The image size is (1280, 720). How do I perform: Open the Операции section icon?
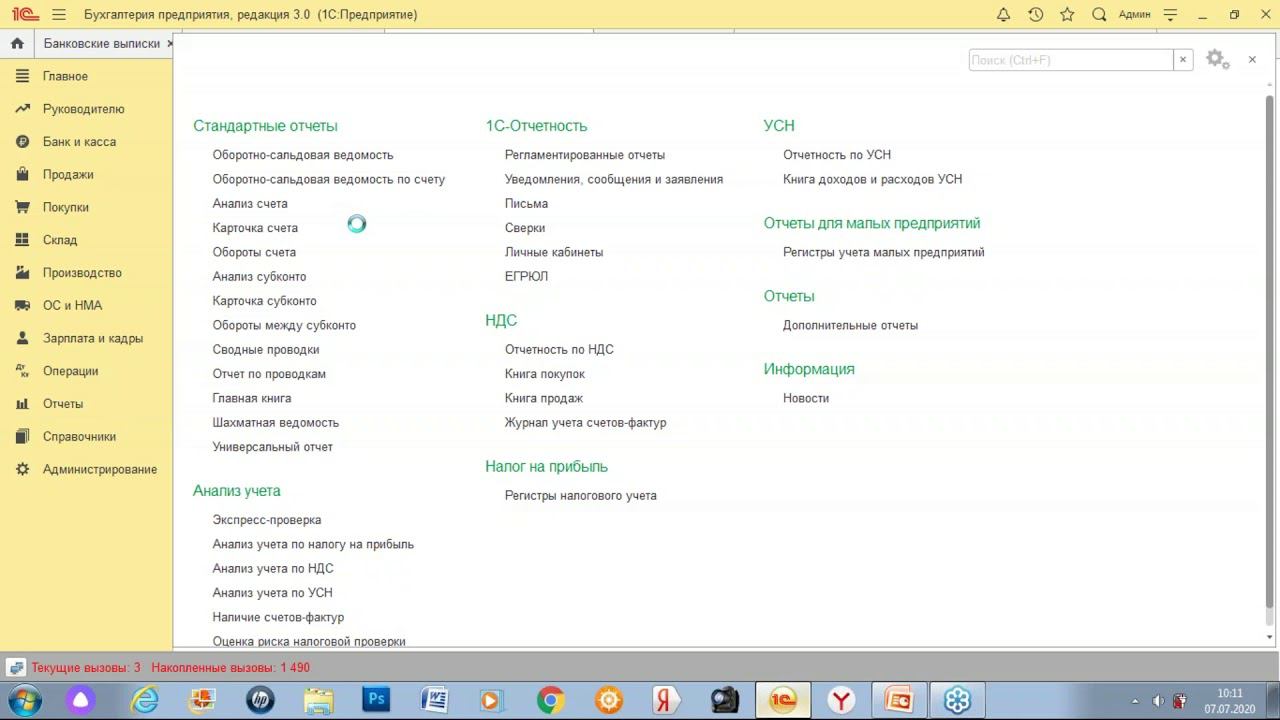click(x=22, y=371)
